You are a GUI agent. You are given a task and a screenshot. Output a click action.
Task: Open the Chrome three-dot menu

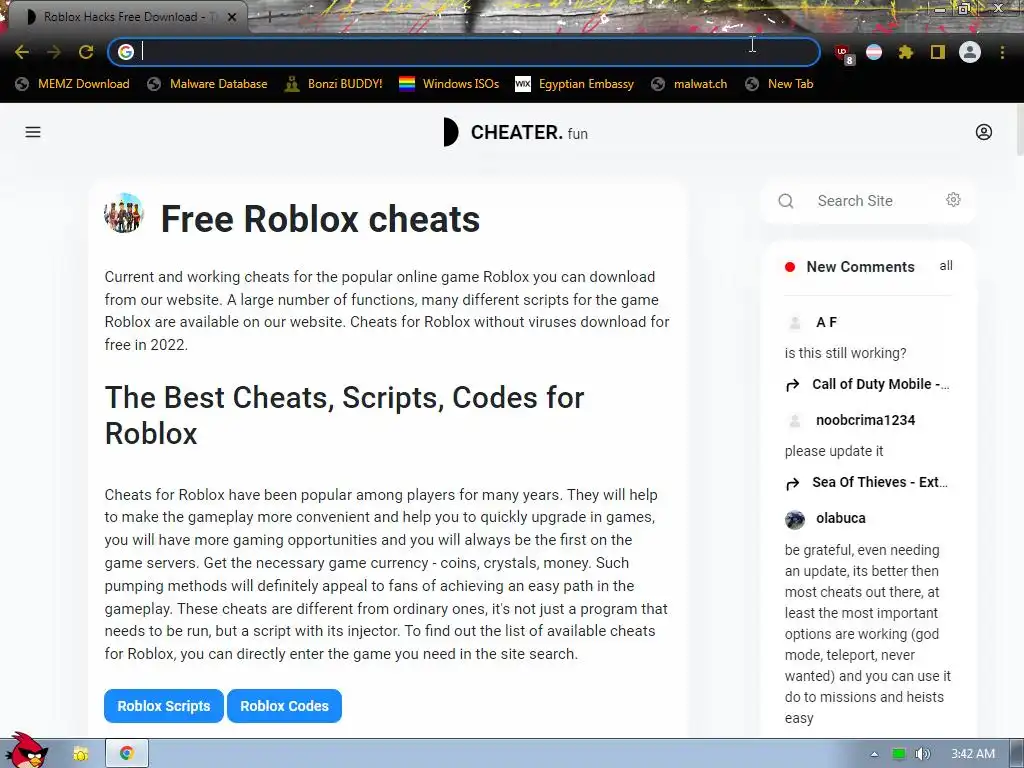tap(1002, 52)
